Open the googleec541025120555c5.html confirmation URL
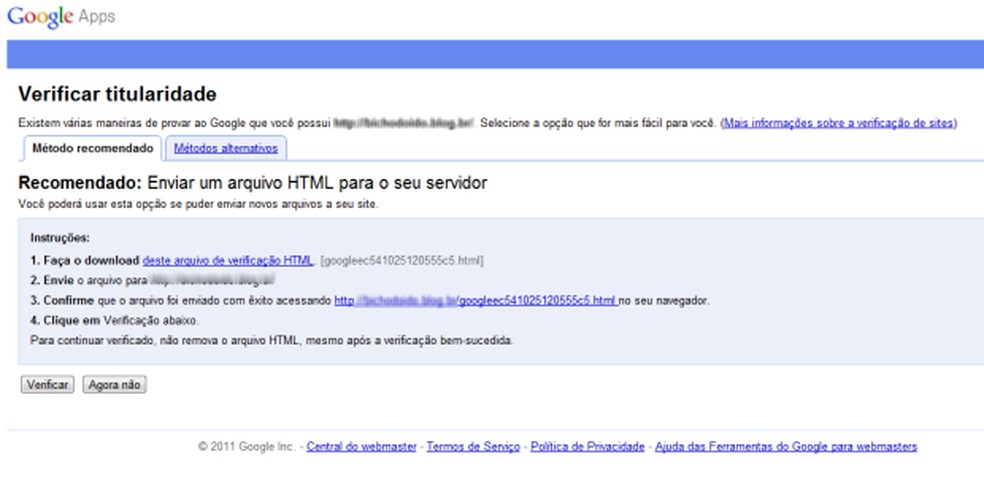 (x=476, y=301)
